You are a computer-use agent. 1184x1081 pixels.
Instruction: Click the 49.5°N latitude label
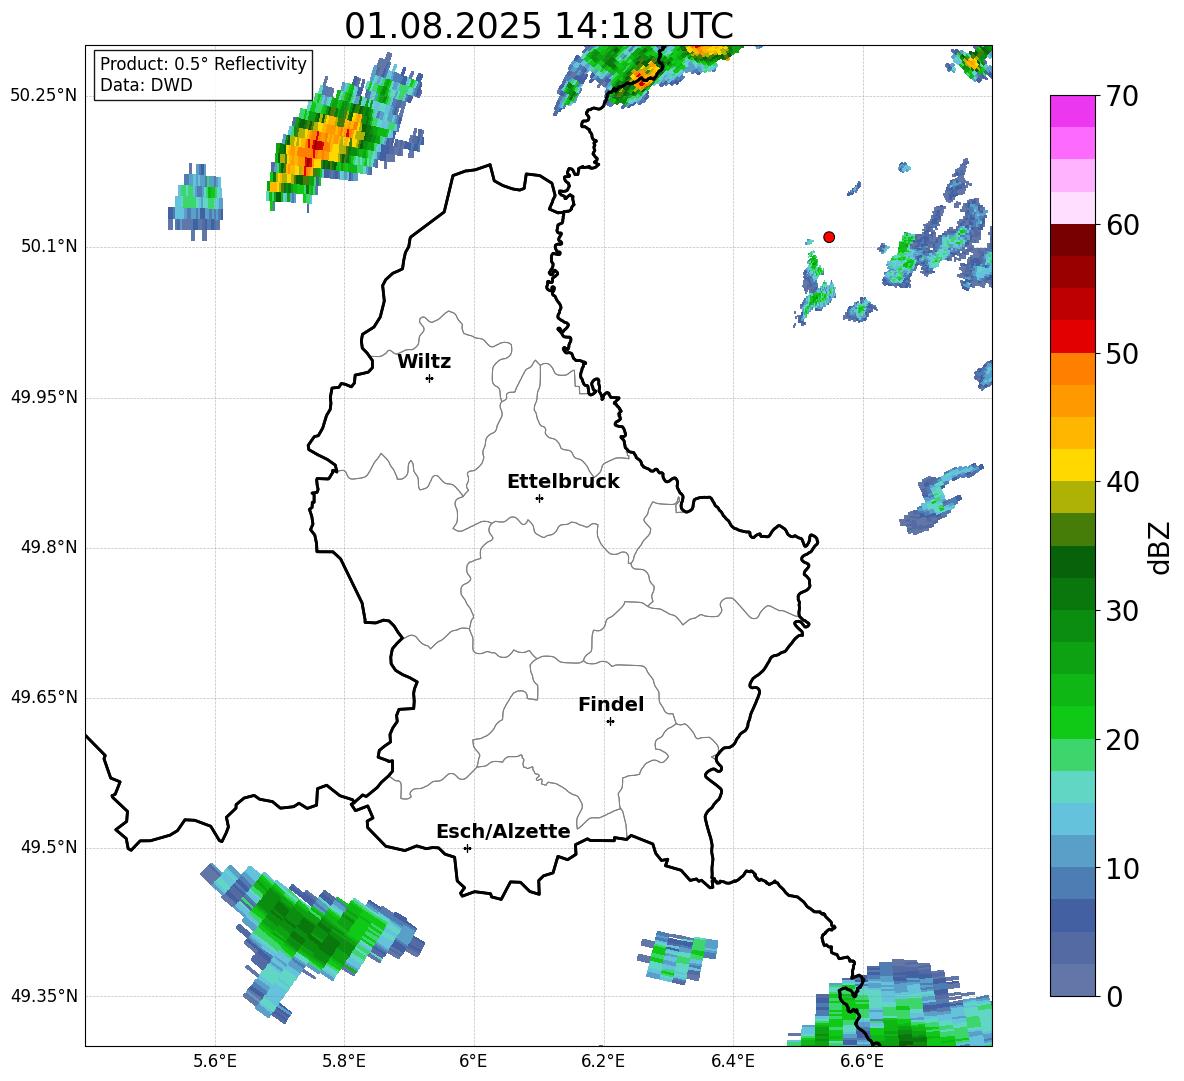pyautogui.click(x=50, y=847)
